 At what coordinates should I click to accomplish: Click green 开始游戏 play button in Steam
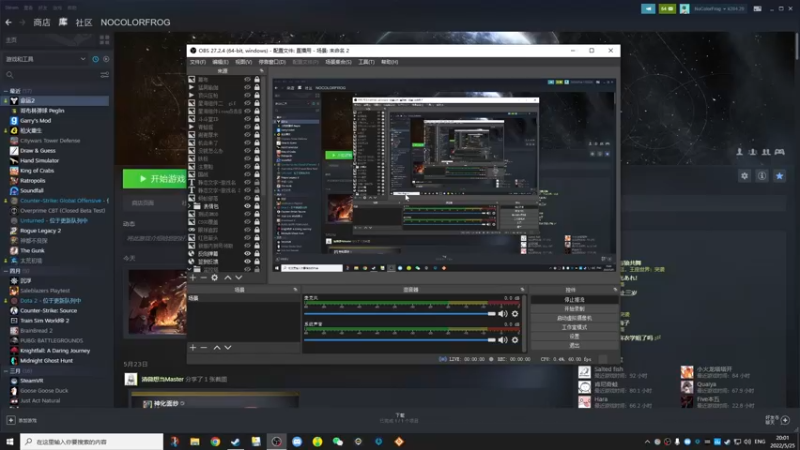coord(155,179)
